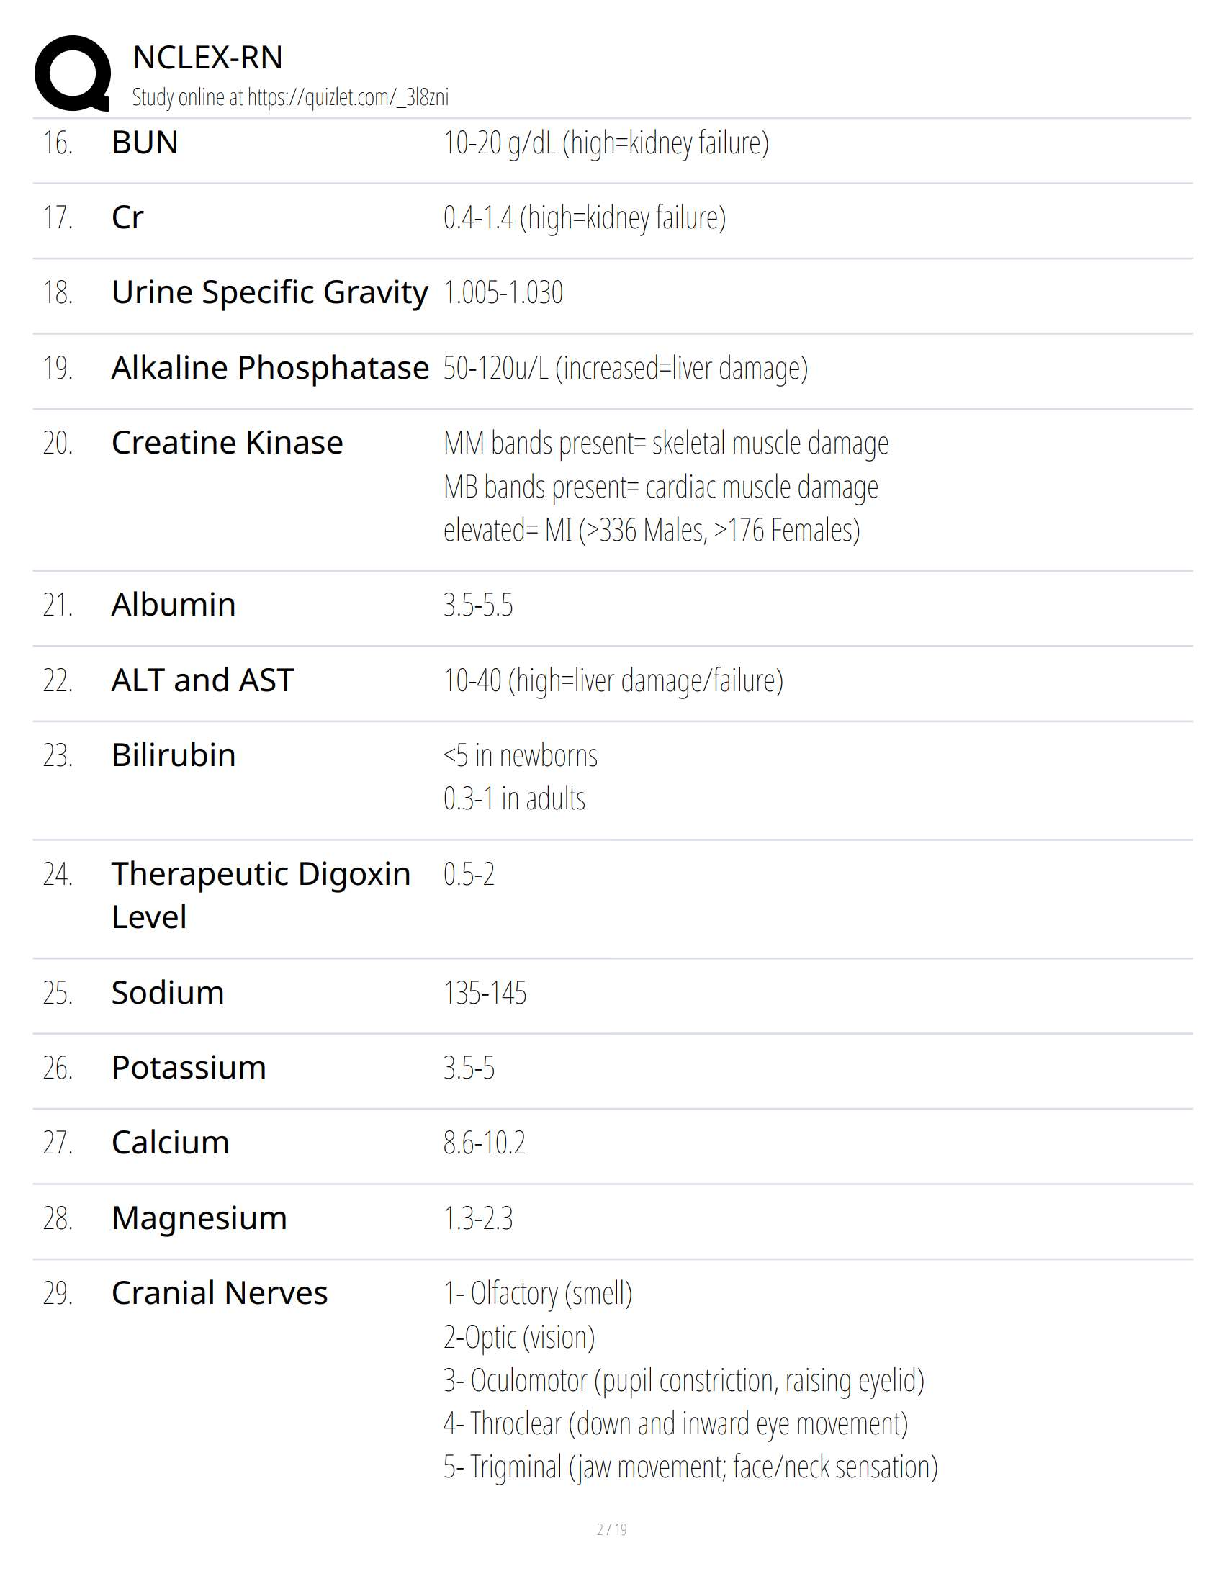The width and height of the screenshot is (1224, 1584).
Task: Click the ALT and AST term
Action: pyautogui.click(x=202, y=680)
